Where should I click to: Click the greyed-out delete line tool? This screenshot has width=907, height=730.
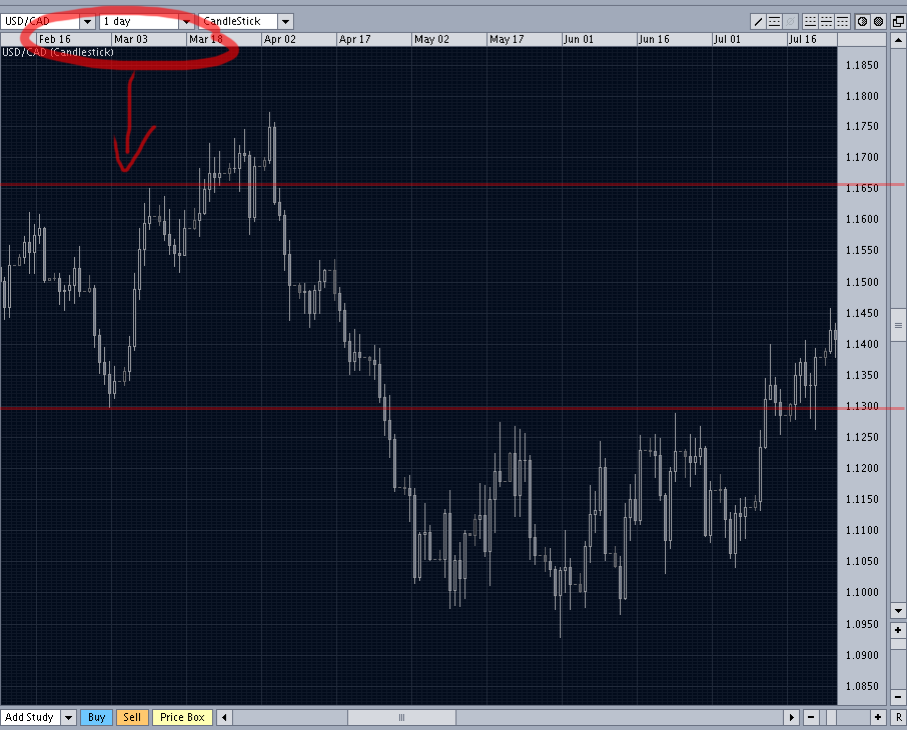[790, 22]
